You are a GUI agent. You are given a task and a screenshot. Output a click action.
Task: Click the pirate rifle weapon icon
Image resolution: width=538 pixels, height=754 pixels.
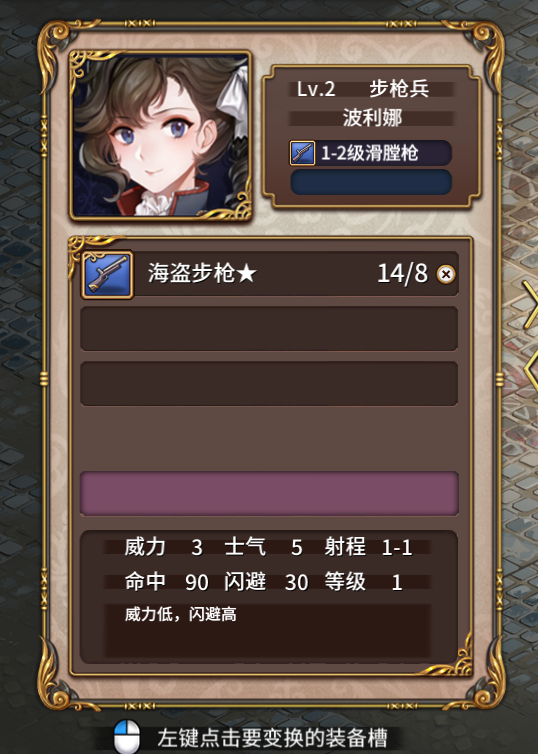click(x=107, y=275)
